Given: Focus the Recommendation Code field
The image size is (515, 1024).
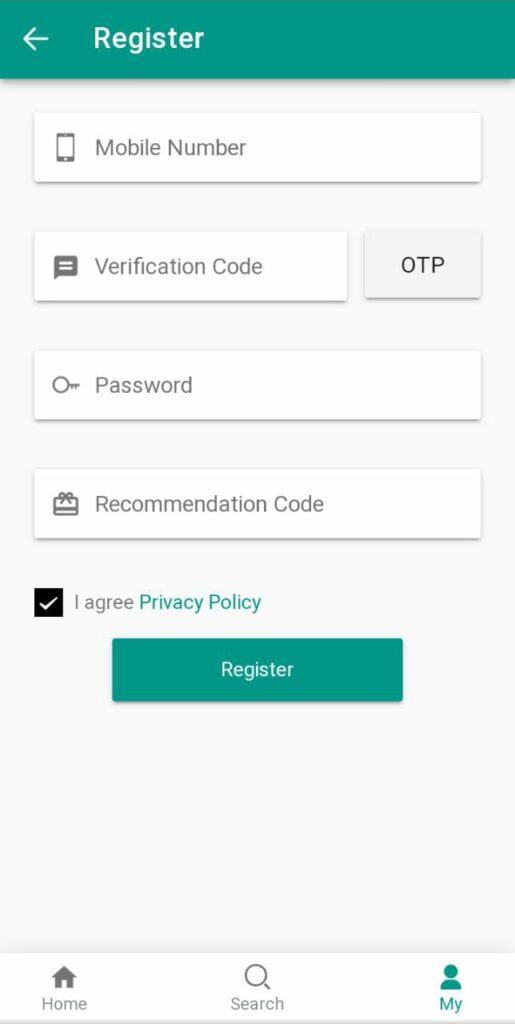Looking at the screenshot, I should (x=257, y=504).
